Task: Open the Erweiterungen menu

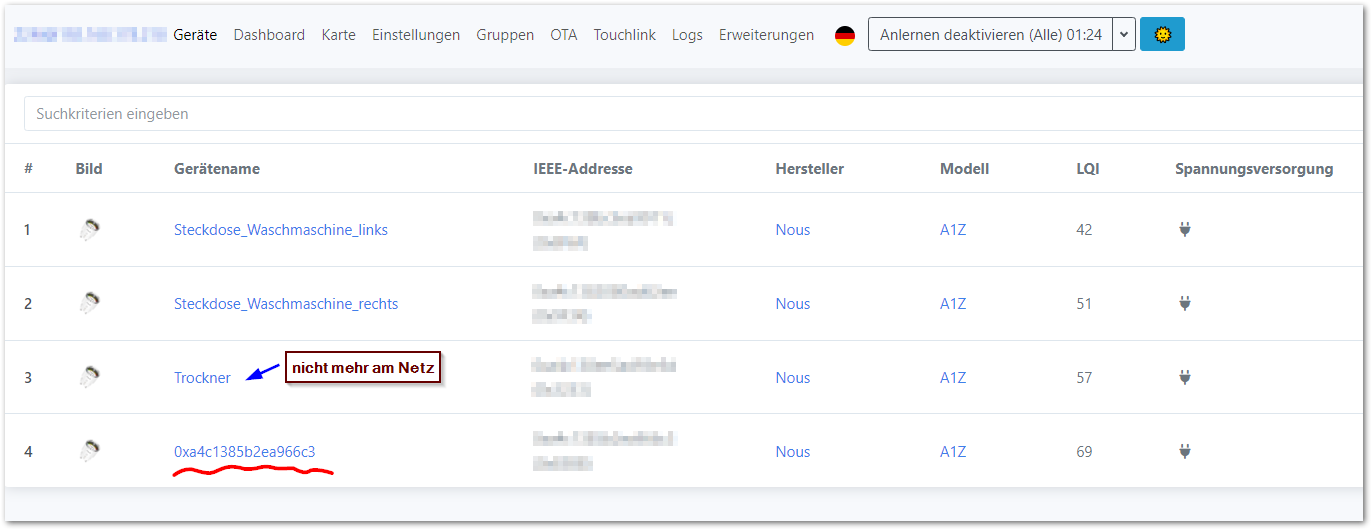Action: (766, 35)
